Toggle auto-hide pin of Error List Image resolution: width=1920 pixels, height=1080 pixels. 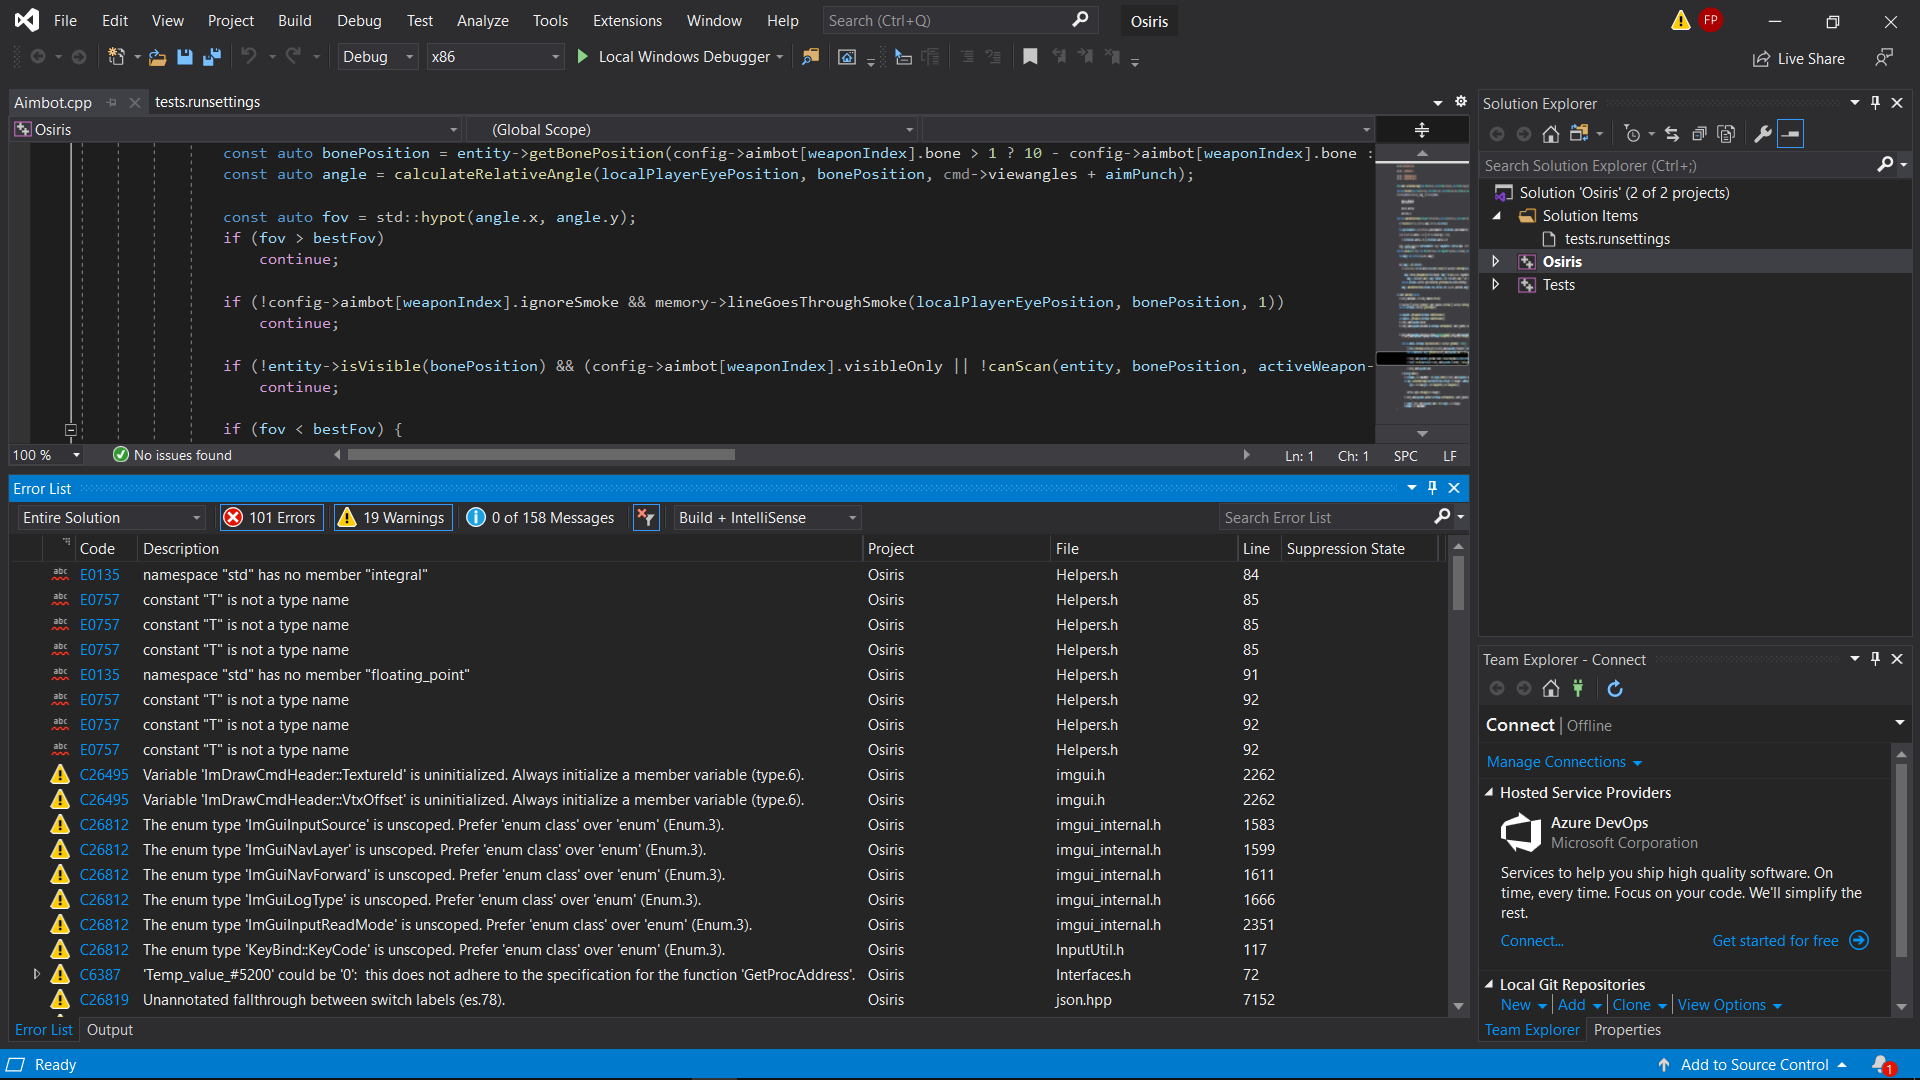1432,488
